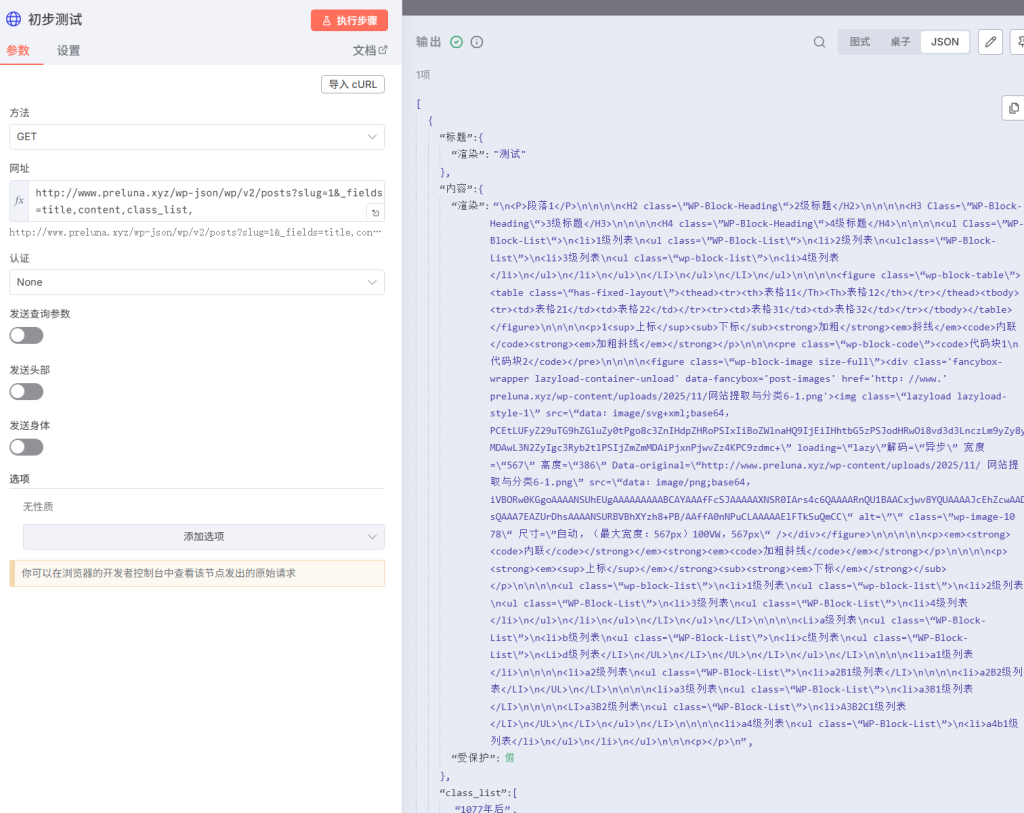The image size is (1024, 813).
Task: Click the 导入 cURL button
Action: click(352, 84)
